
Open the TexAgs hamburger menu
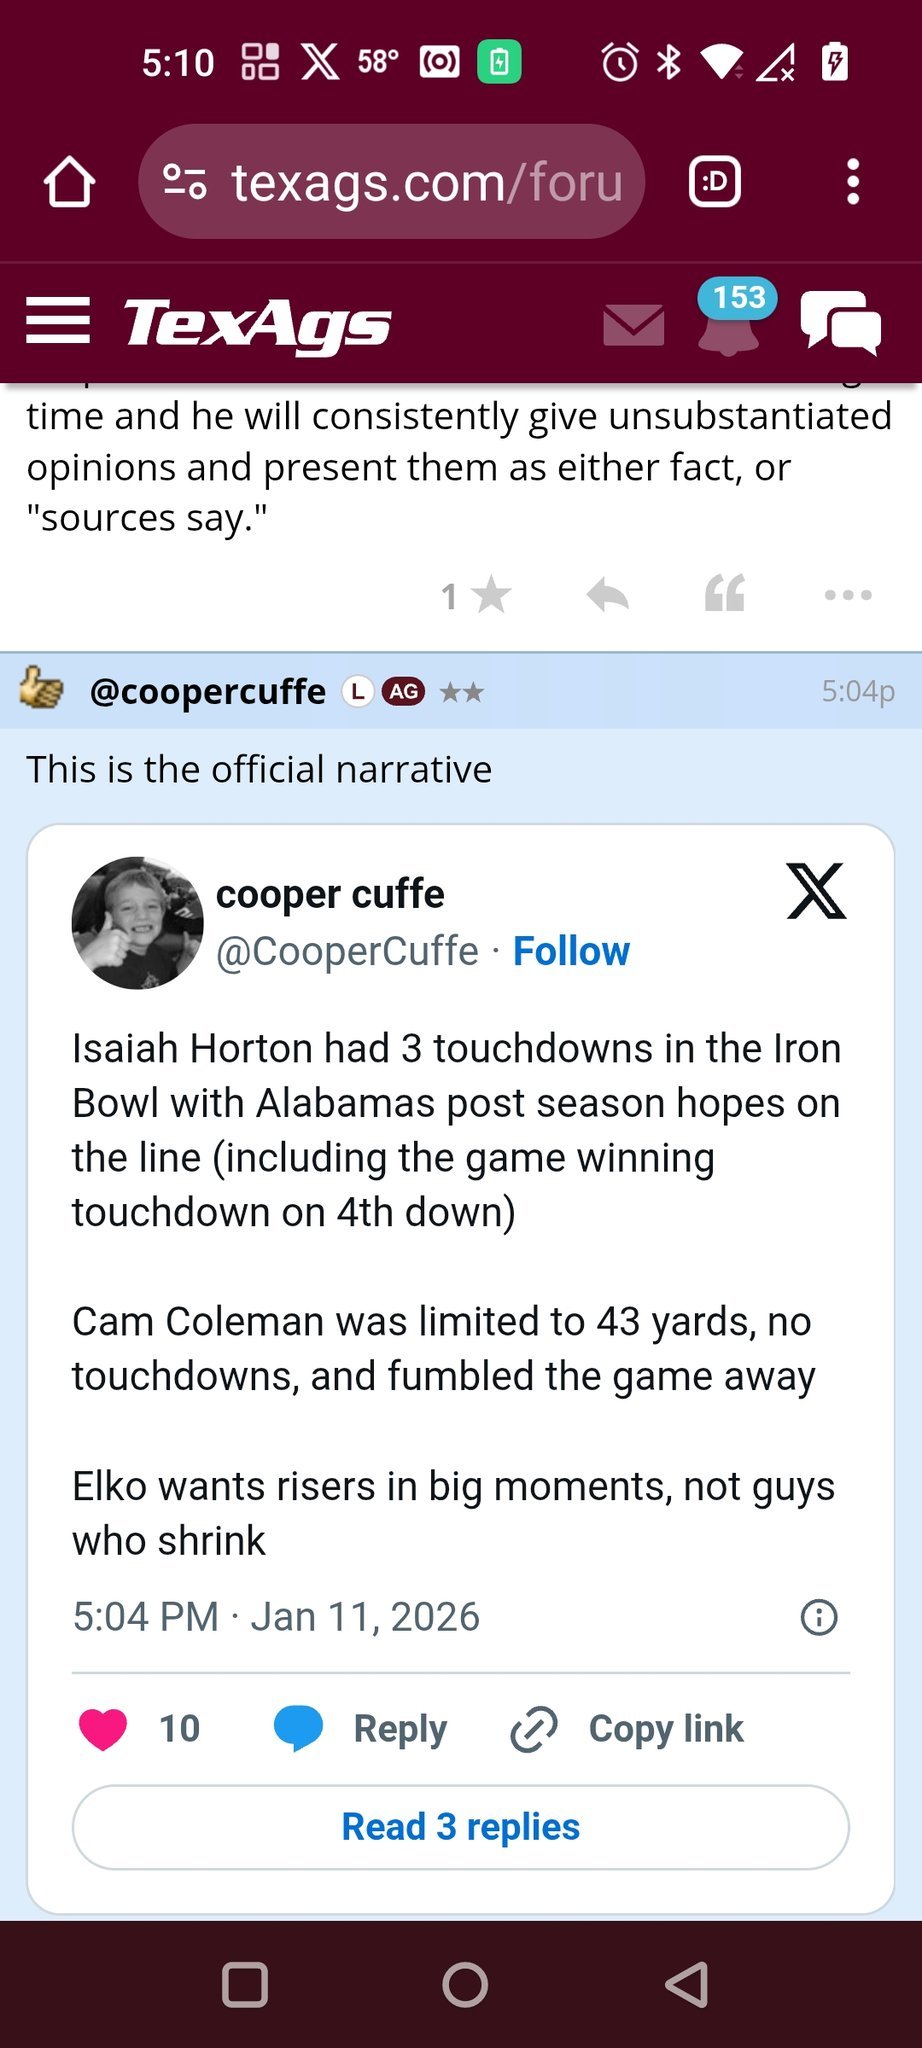58,322
